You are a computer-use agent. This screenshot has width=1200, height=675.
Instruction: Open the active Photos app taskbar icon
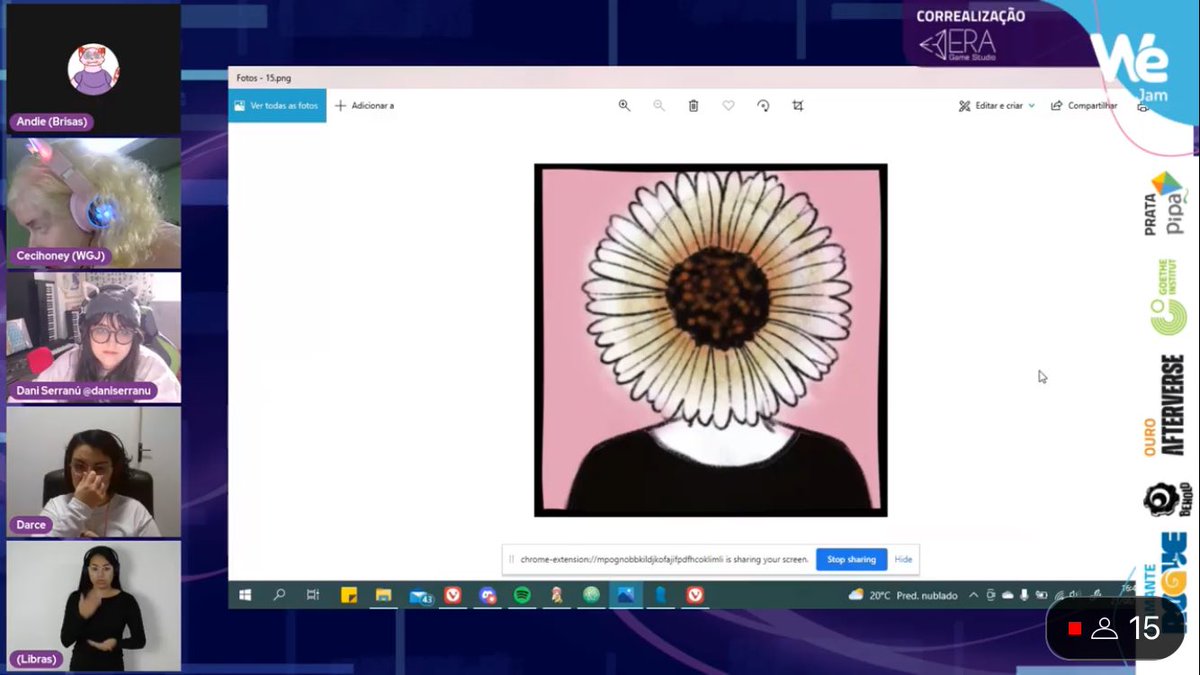[626, 595]
